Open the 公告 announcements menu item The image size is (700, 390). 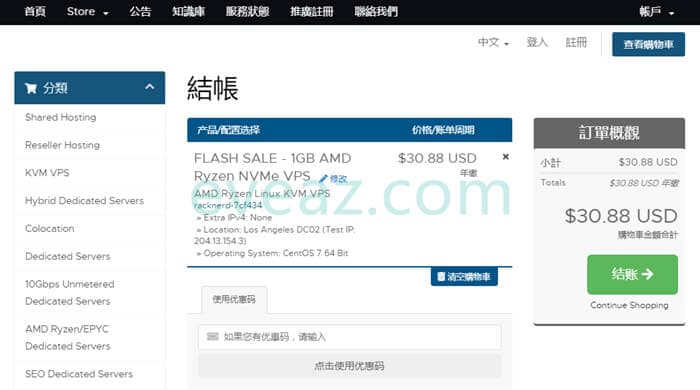point(140,12)
